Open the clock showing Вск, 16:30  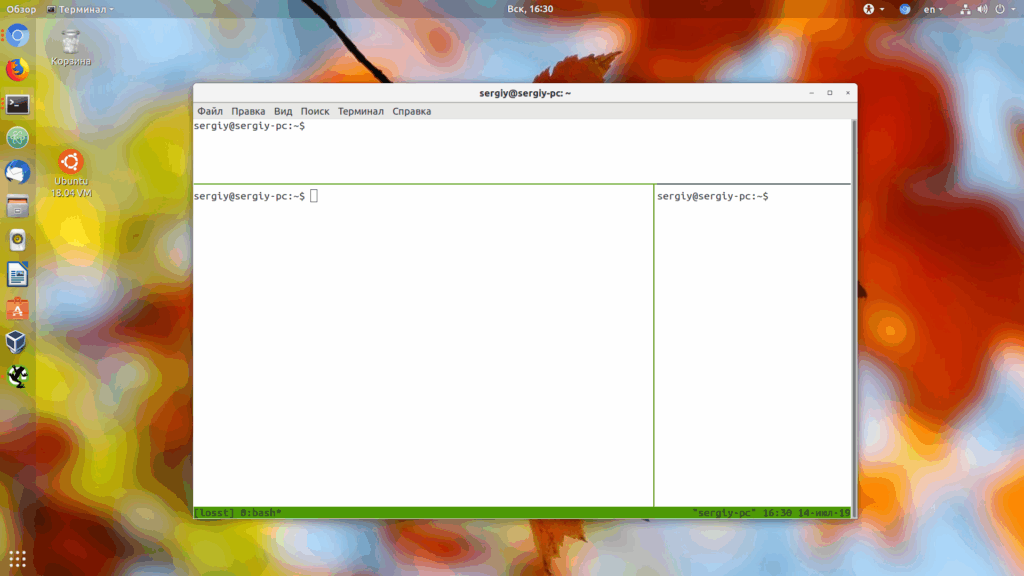[x=530, y=9]
